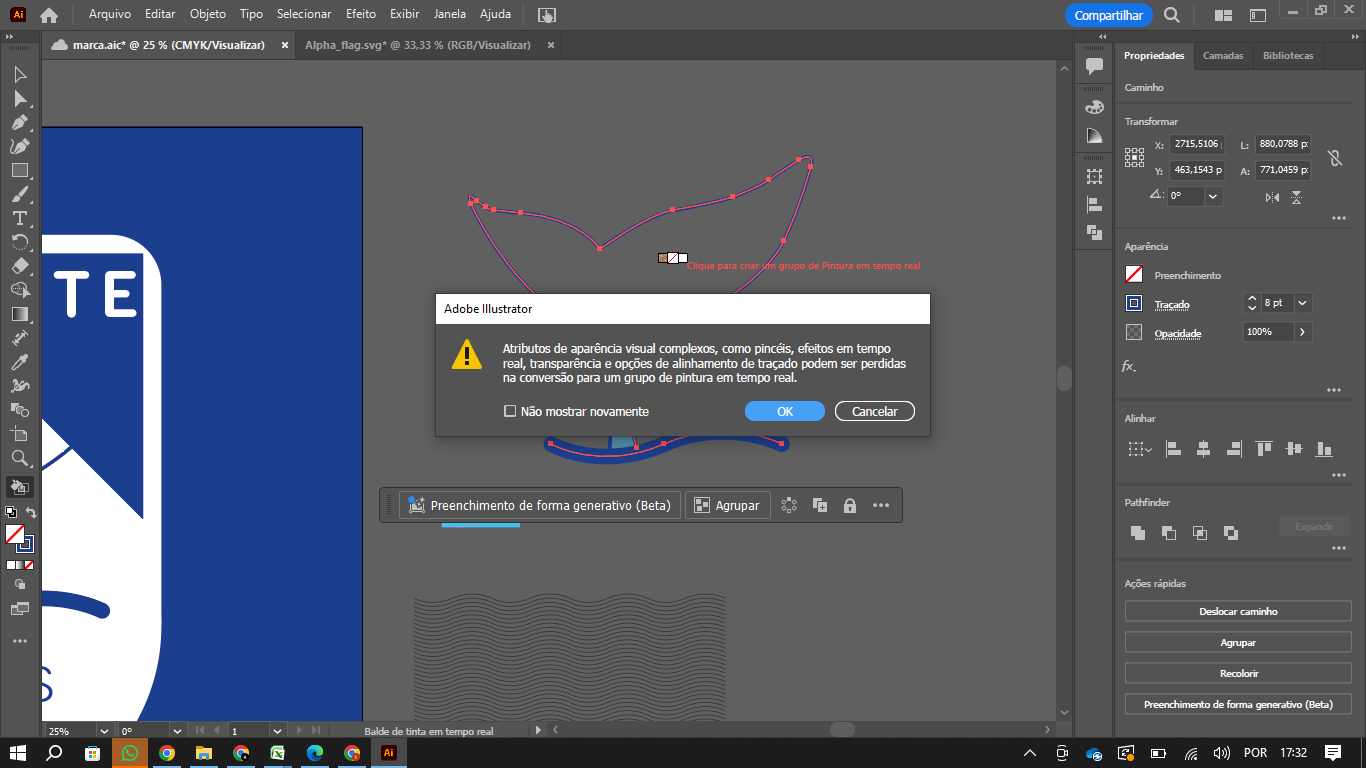Select the Type tool
Image resolution: width=1366 pixels, height=768 pixels.
[20, 219]
